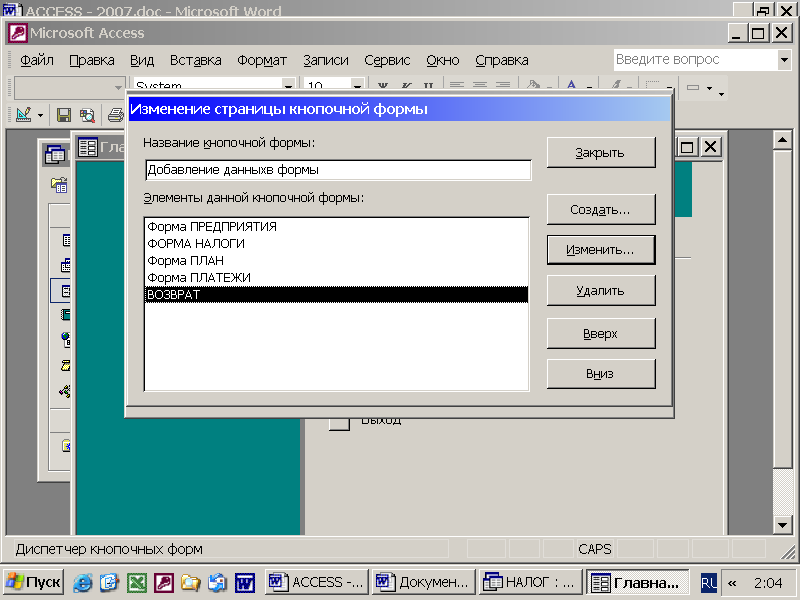Open the Файл menu
The height and width of the screenshot is (600, 800).
(x=37, y=60)
